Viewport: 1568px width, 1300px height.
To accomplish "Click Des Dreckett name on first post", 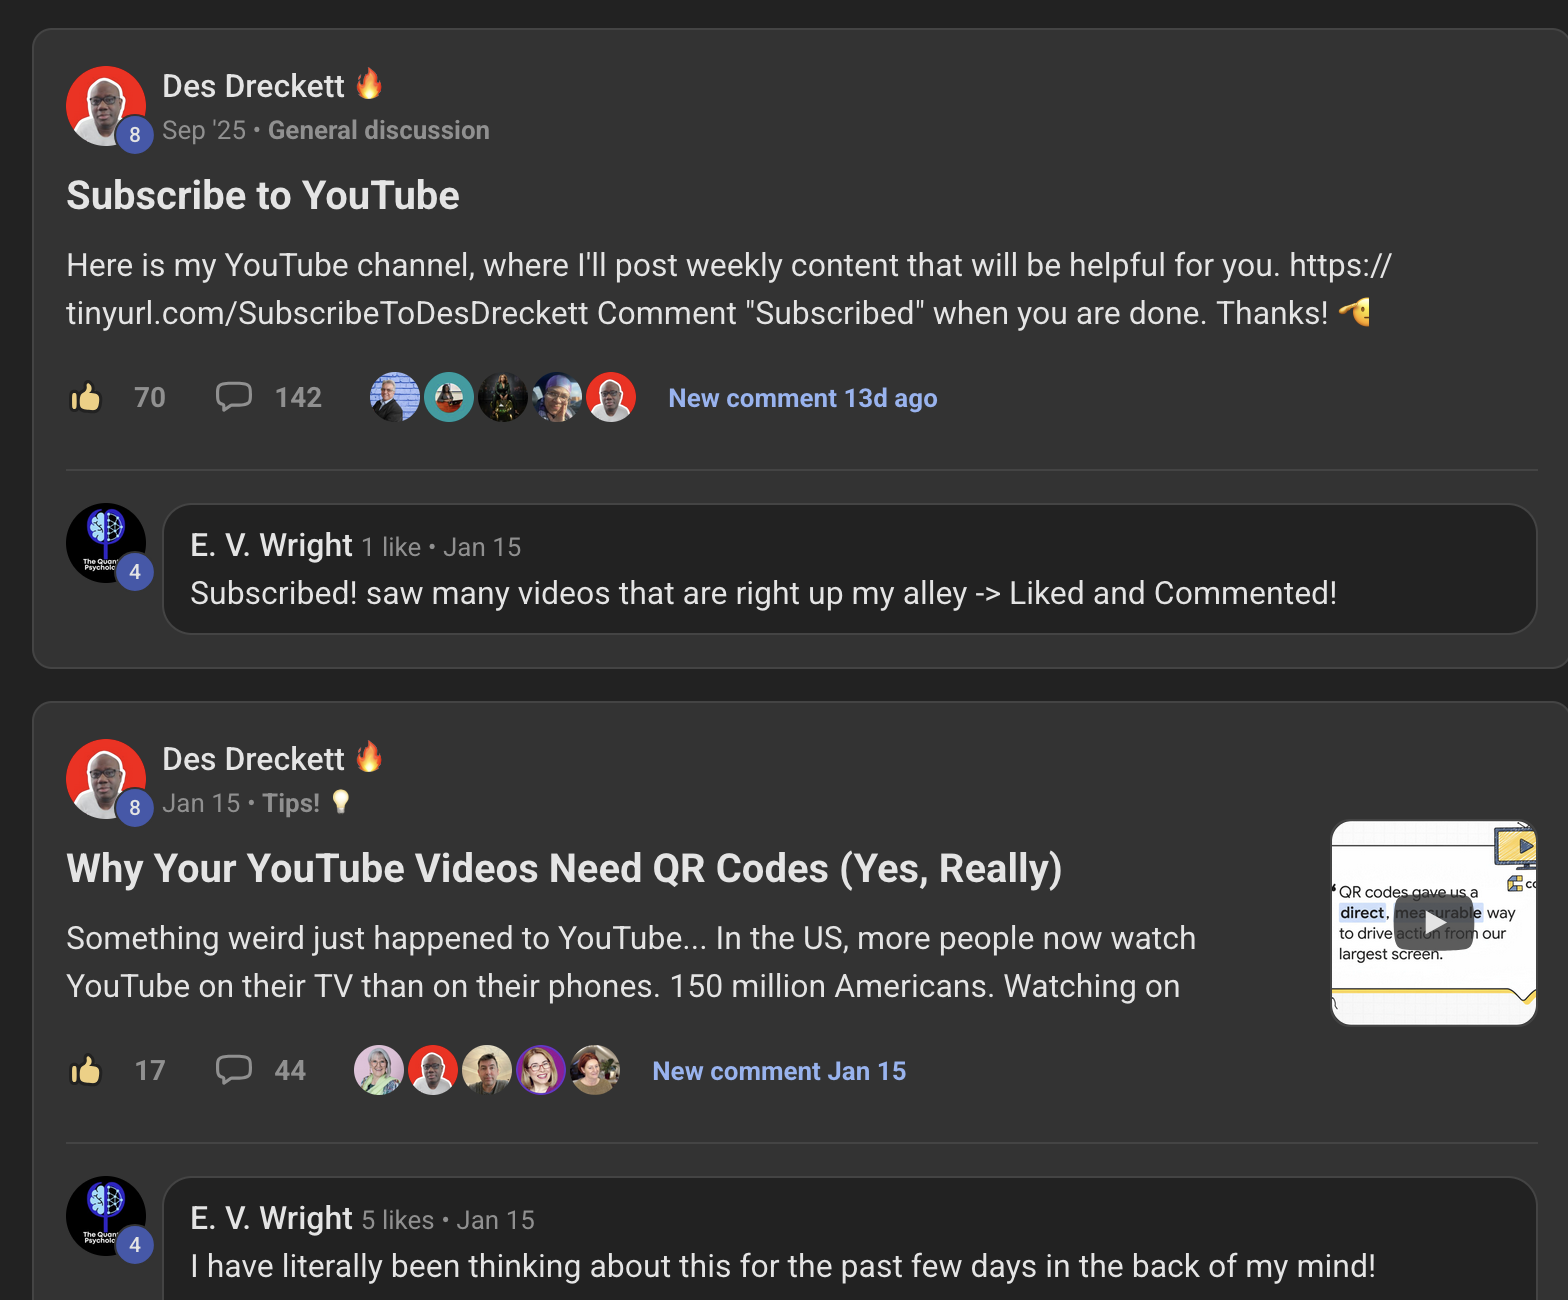I will click(253, 87).
